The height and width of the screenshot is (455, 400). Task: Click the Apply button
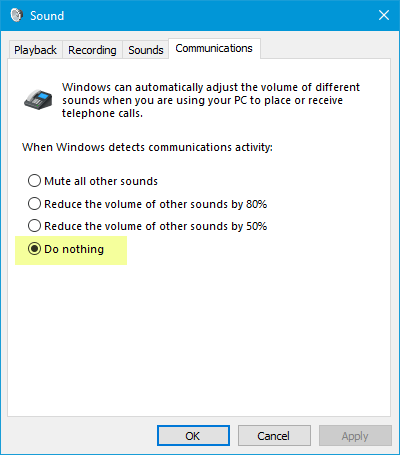(355, 436)
